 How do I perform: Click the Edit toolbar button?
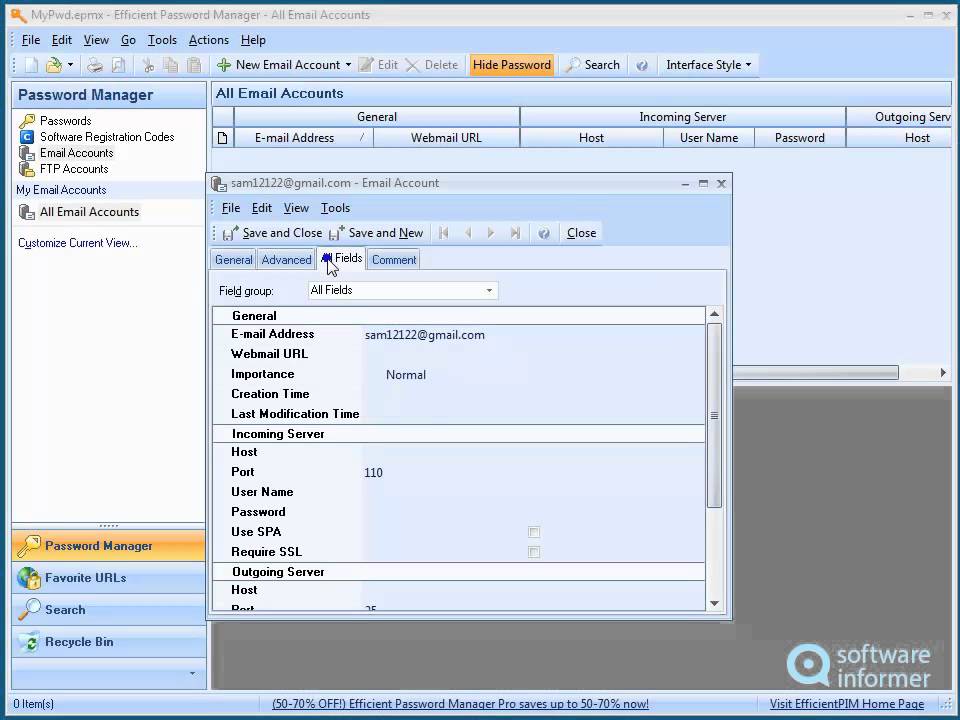[378, 65]
